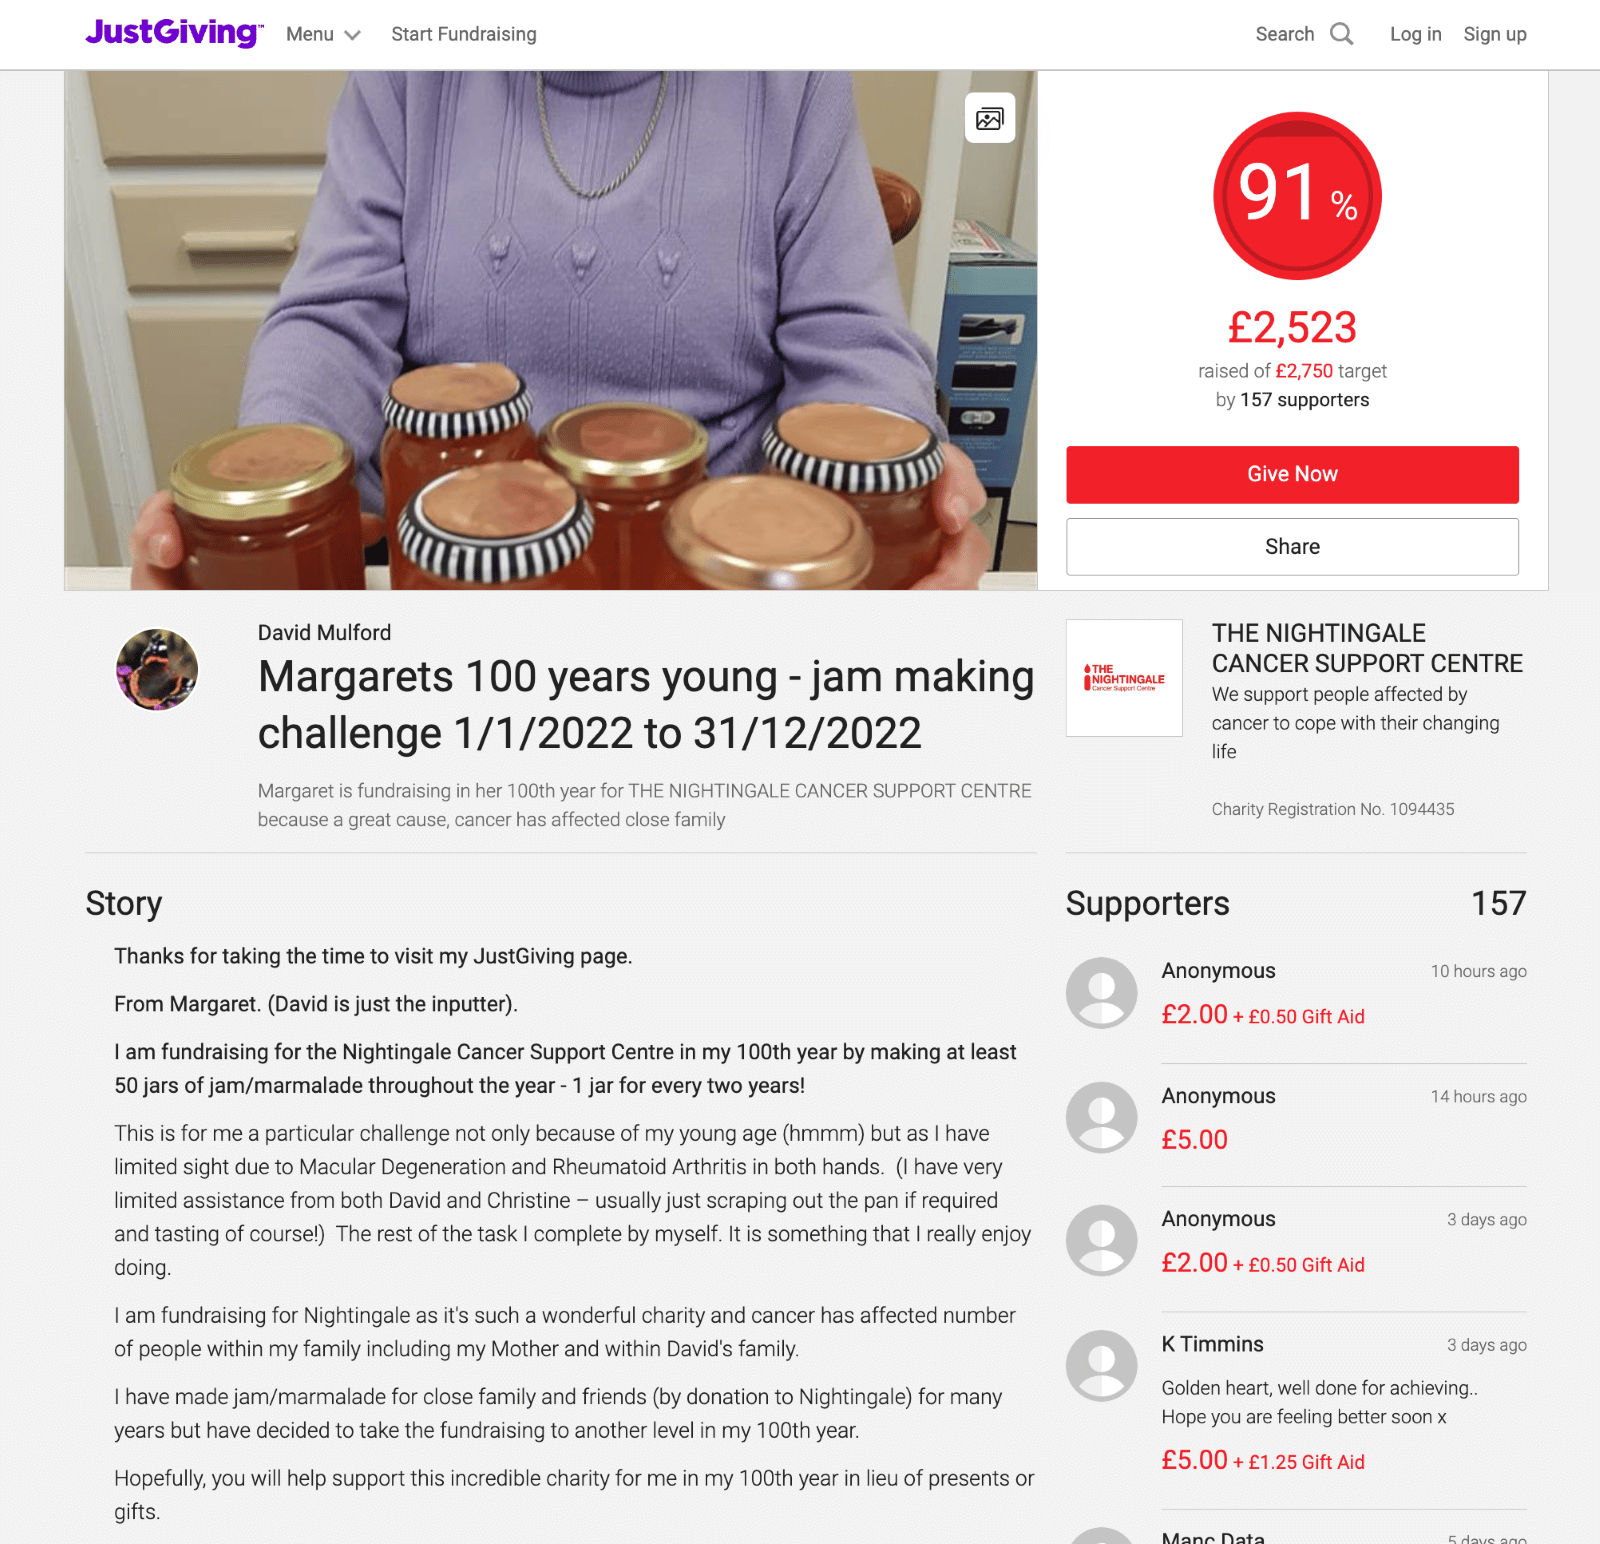Screen dimensions: 1600x1544
Task: Expand the Menu dropdown chevron
Action: click(352, 35)
